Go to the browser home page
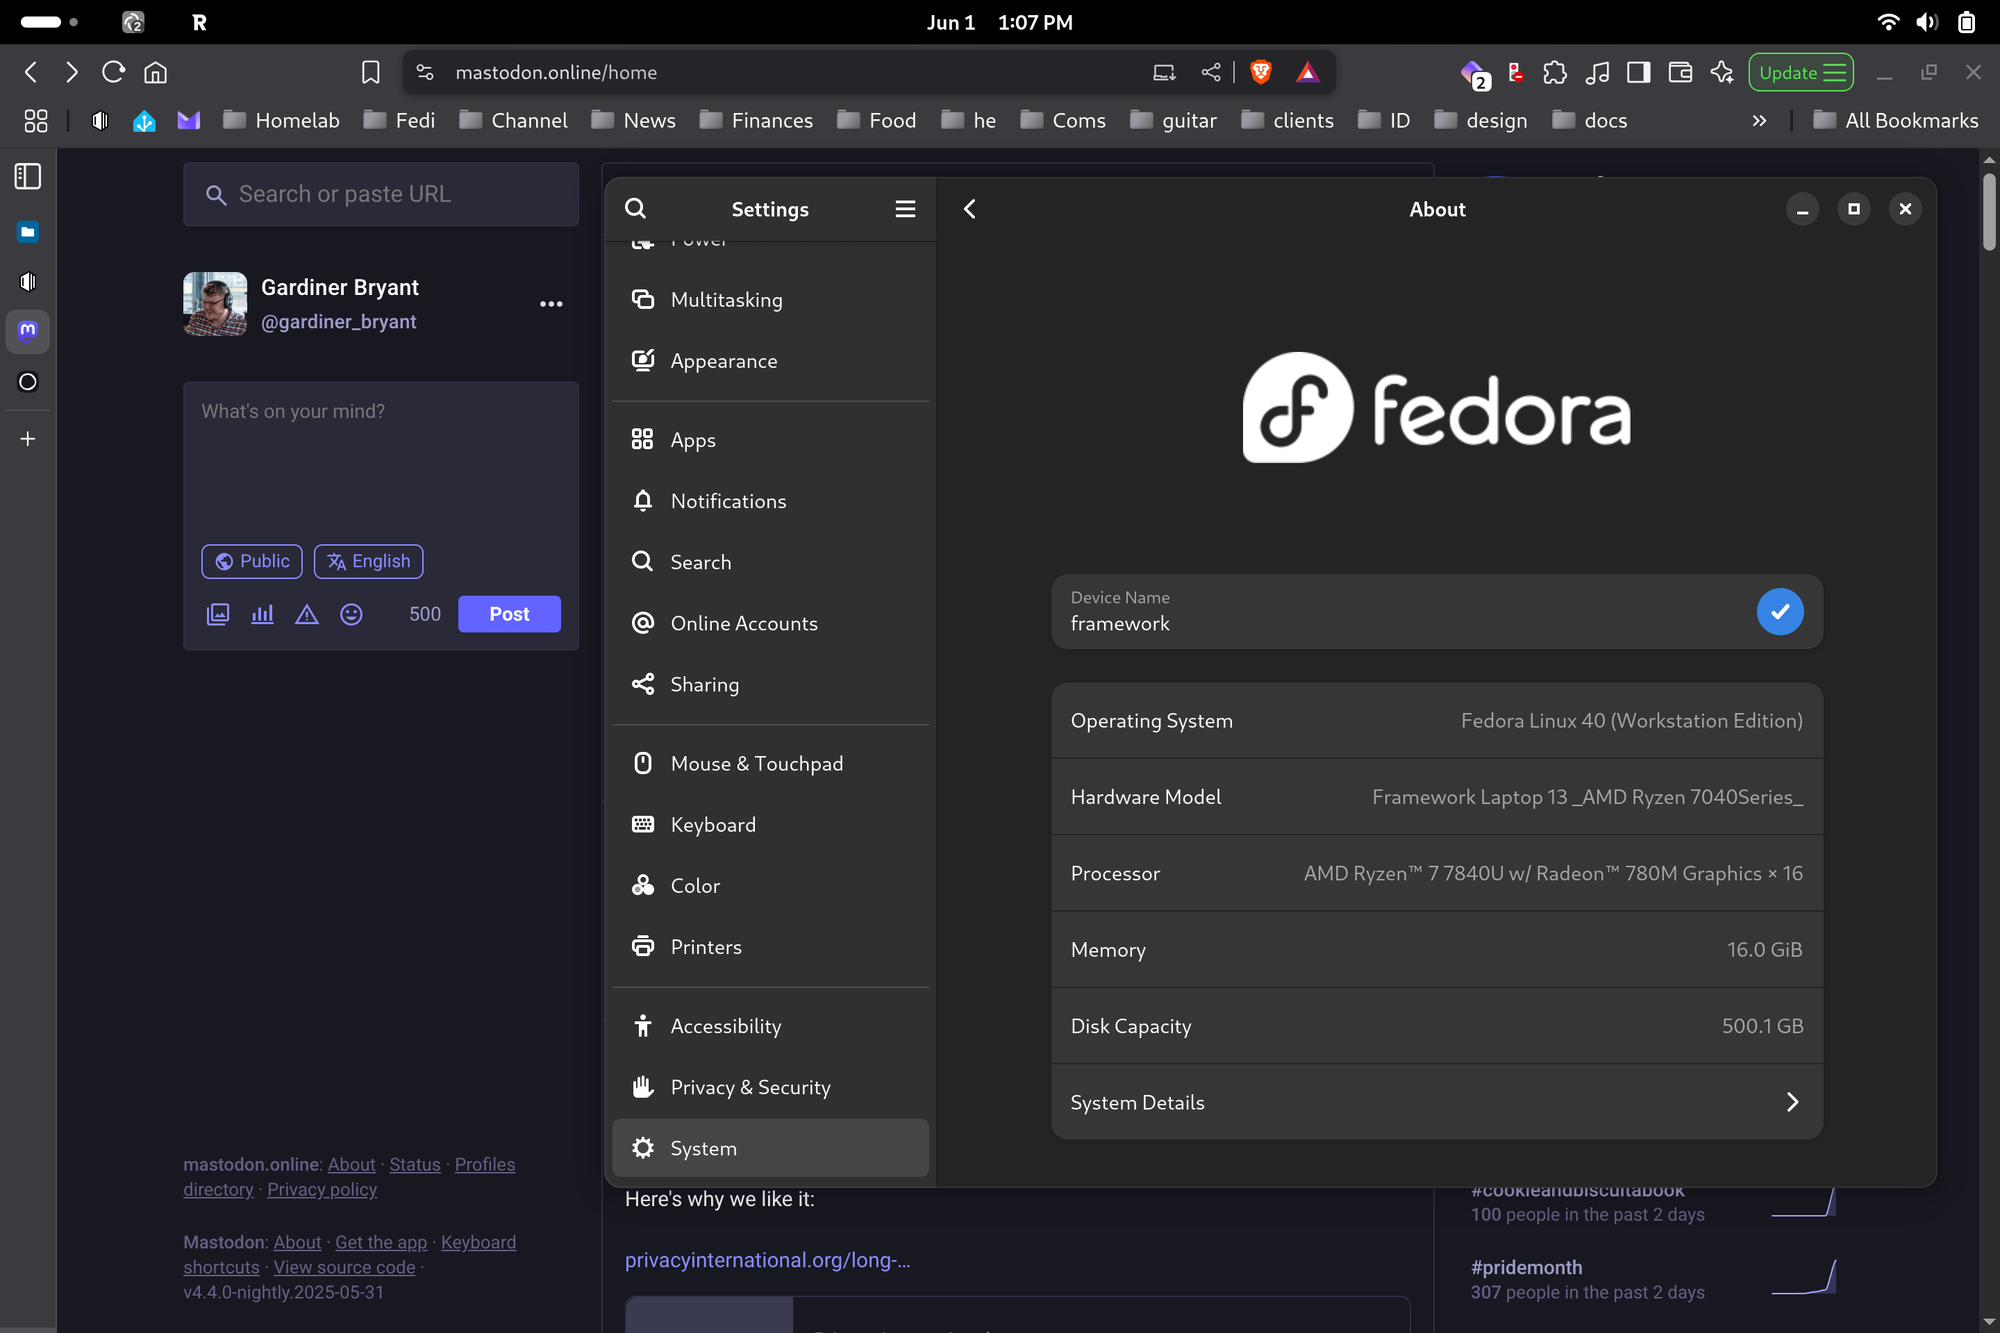2000x1333 pixels. click(156, 72)
